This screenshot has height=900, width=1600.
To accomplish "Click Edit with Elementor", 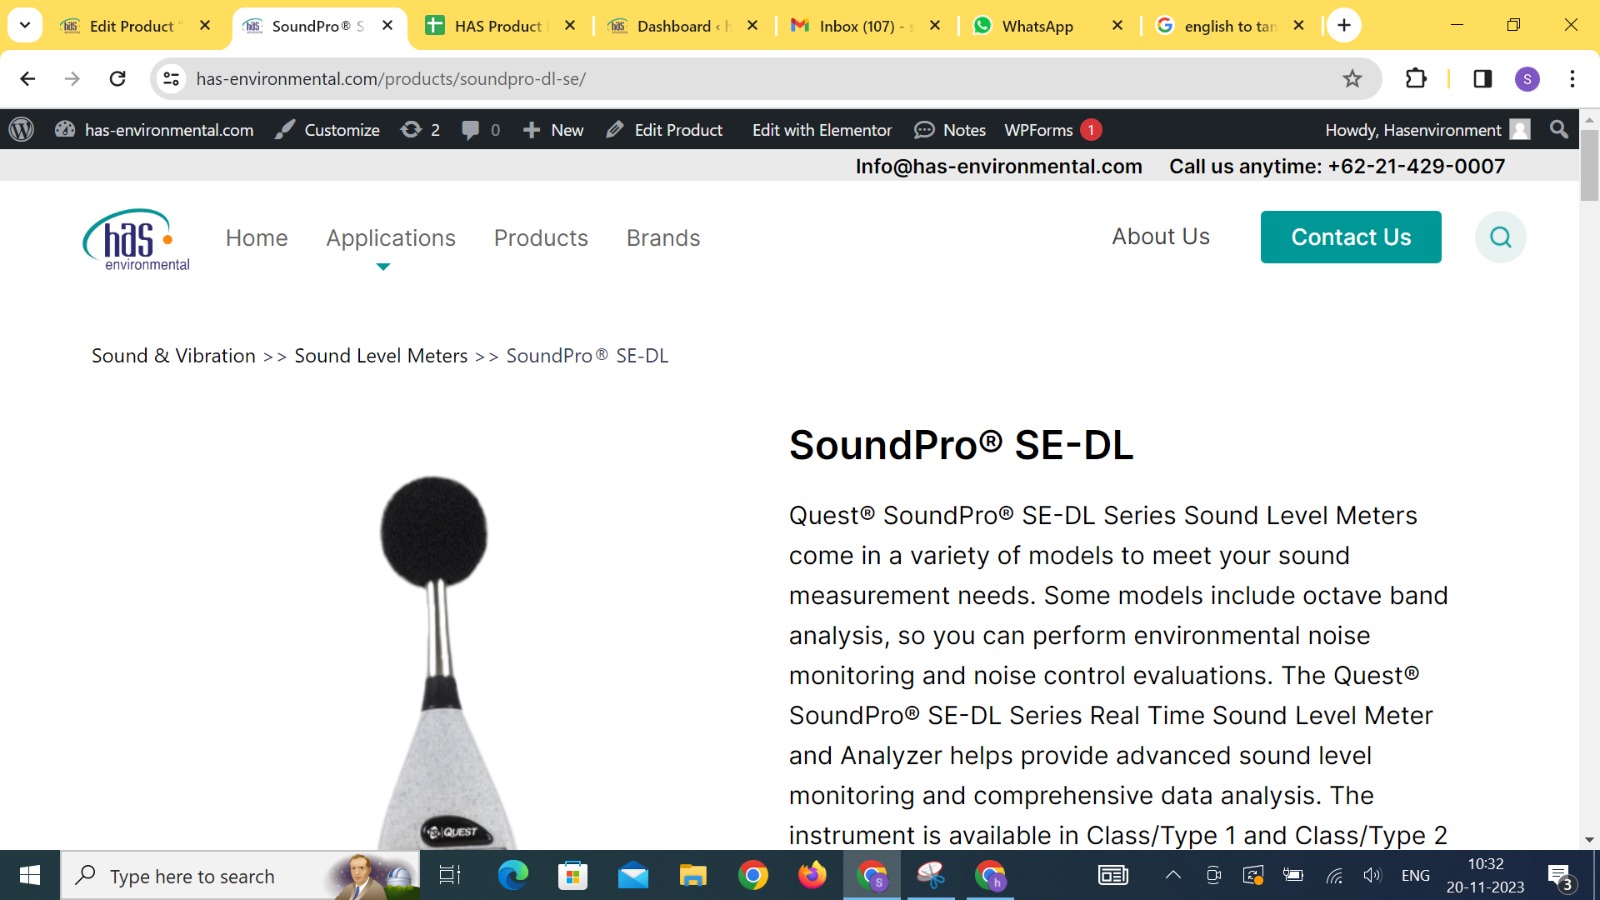I will point(822,129).
